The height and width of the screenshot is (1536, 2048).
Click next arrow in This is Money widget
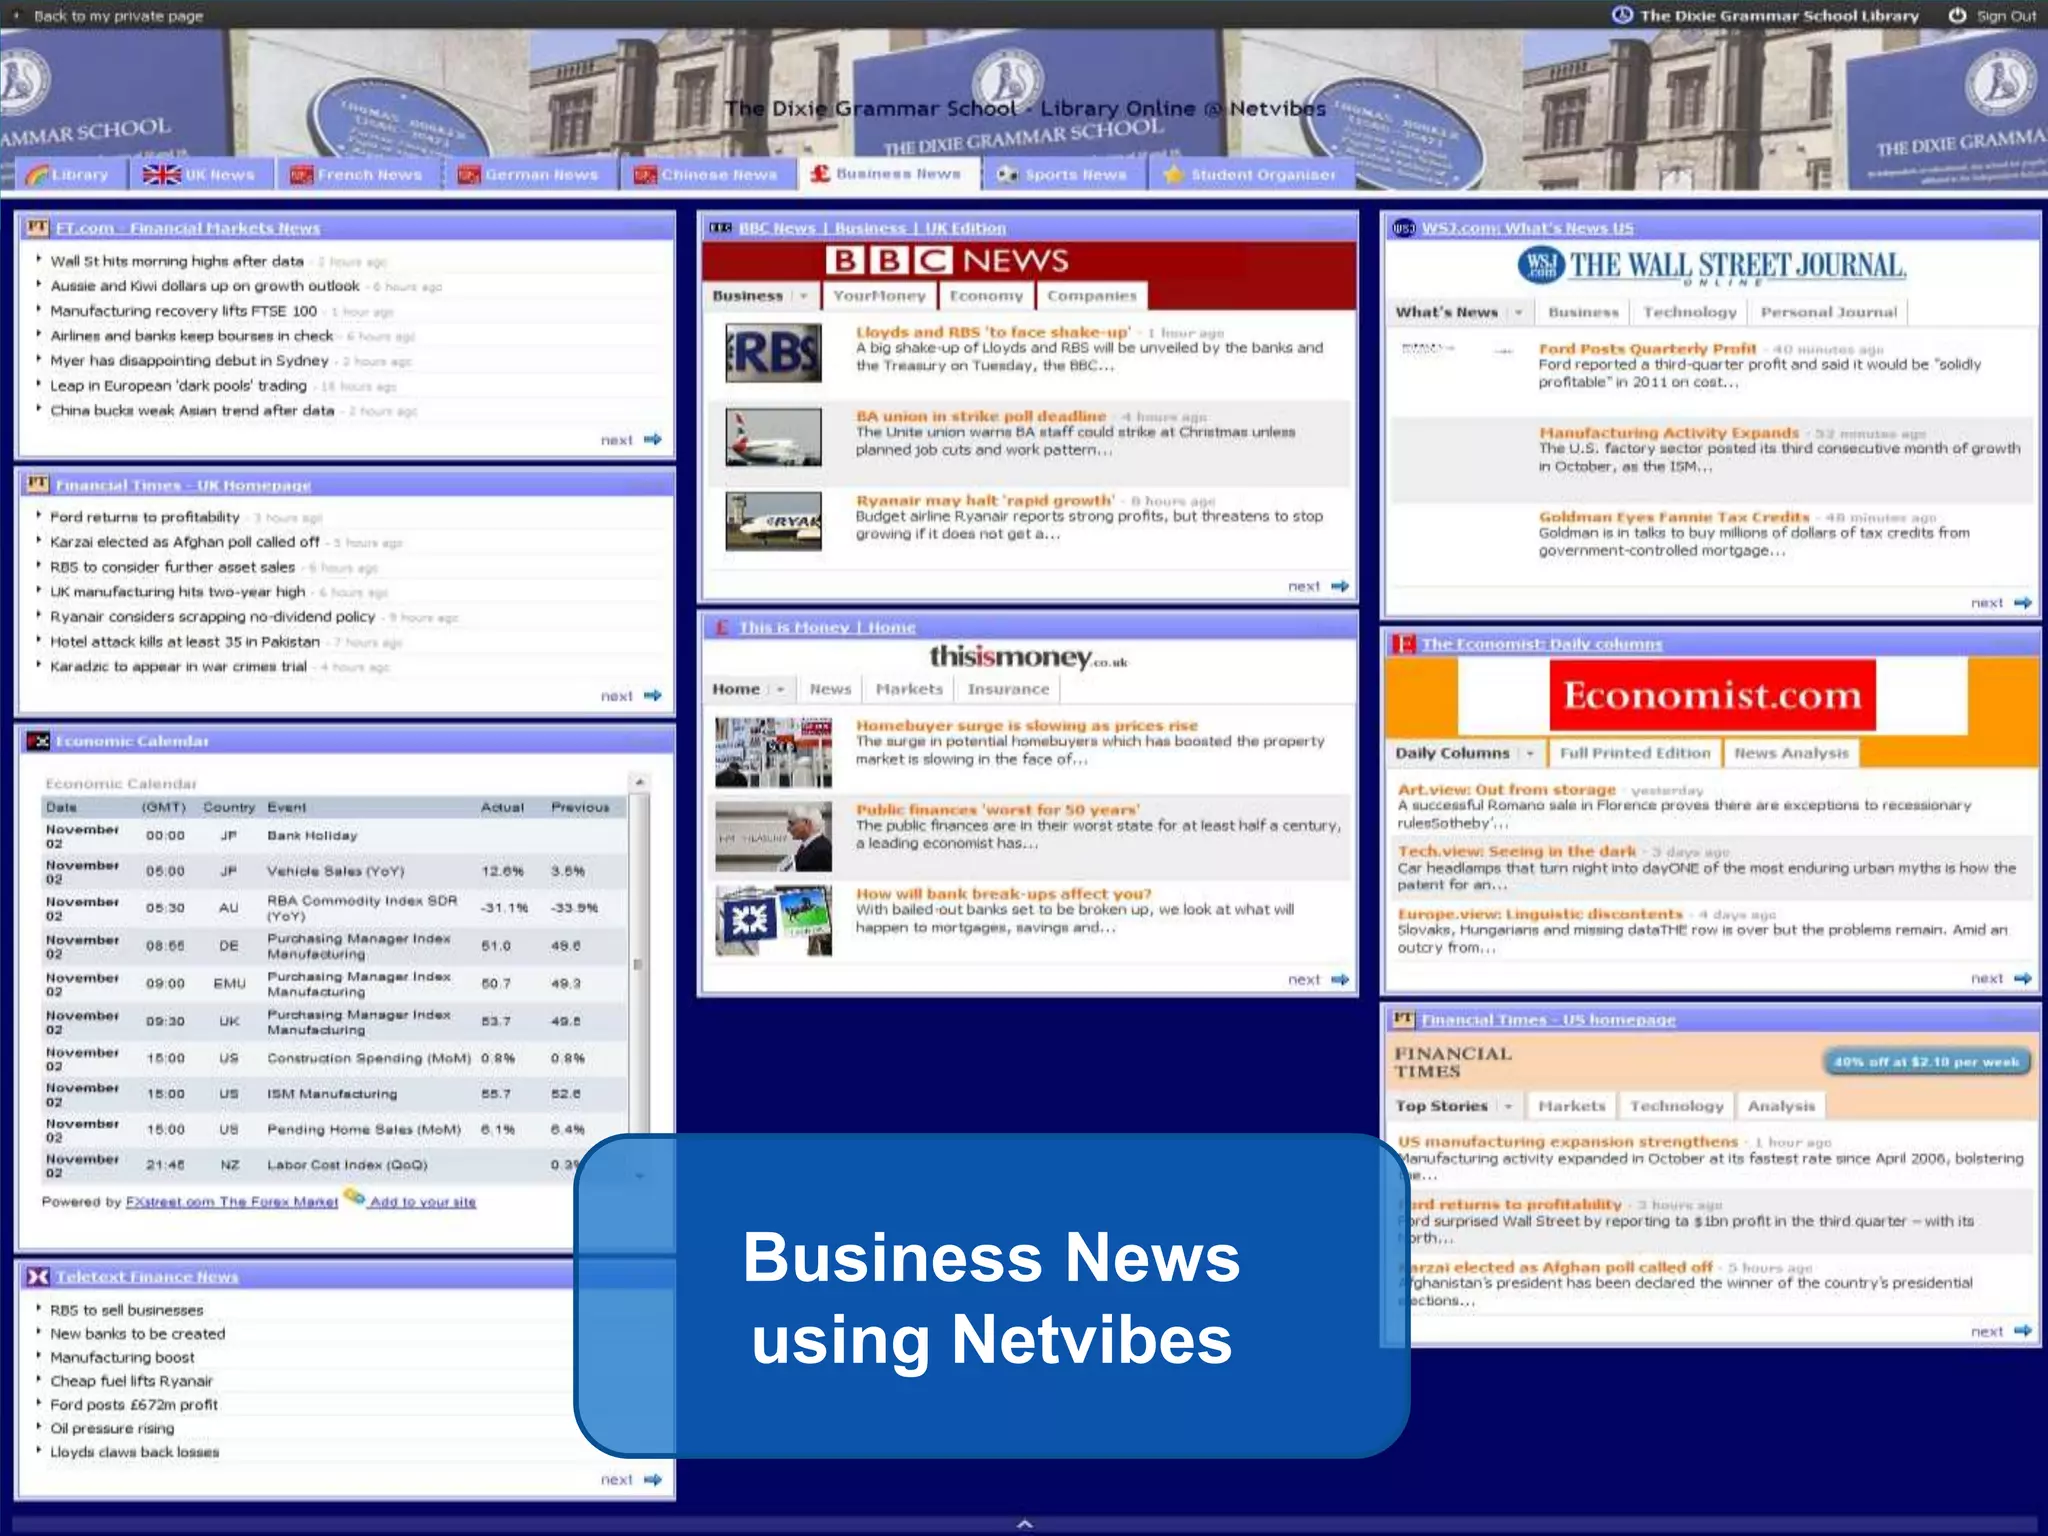[x=1340, y=979]
